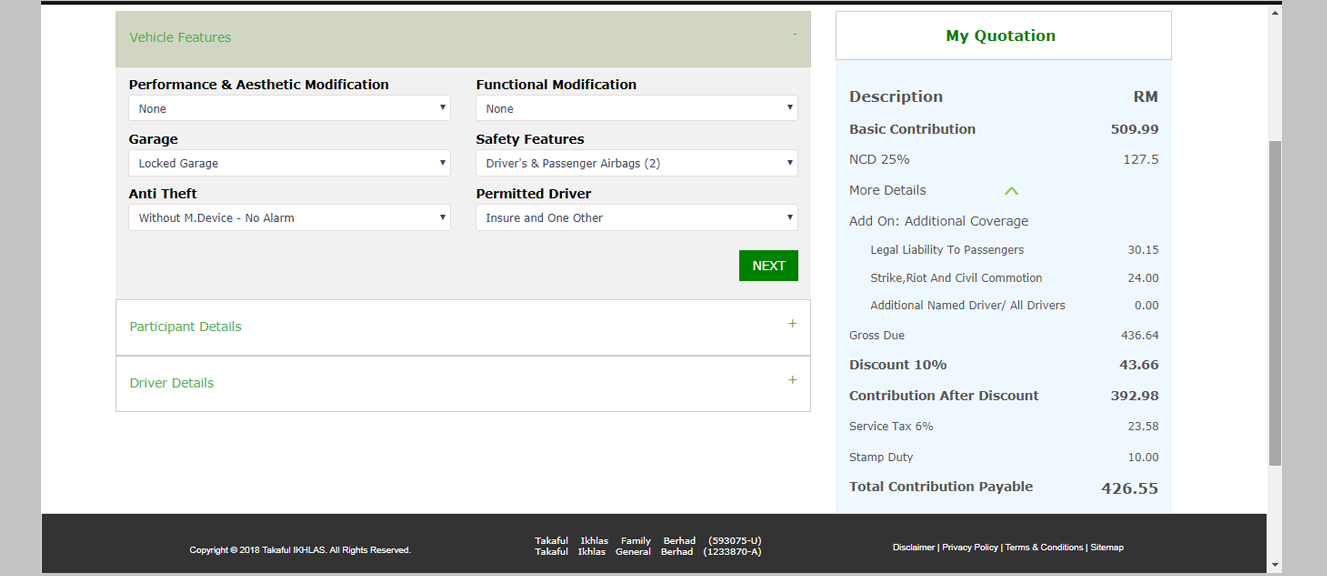Click the Stamp Duty label
The image size is (1327, 576).
881,457
